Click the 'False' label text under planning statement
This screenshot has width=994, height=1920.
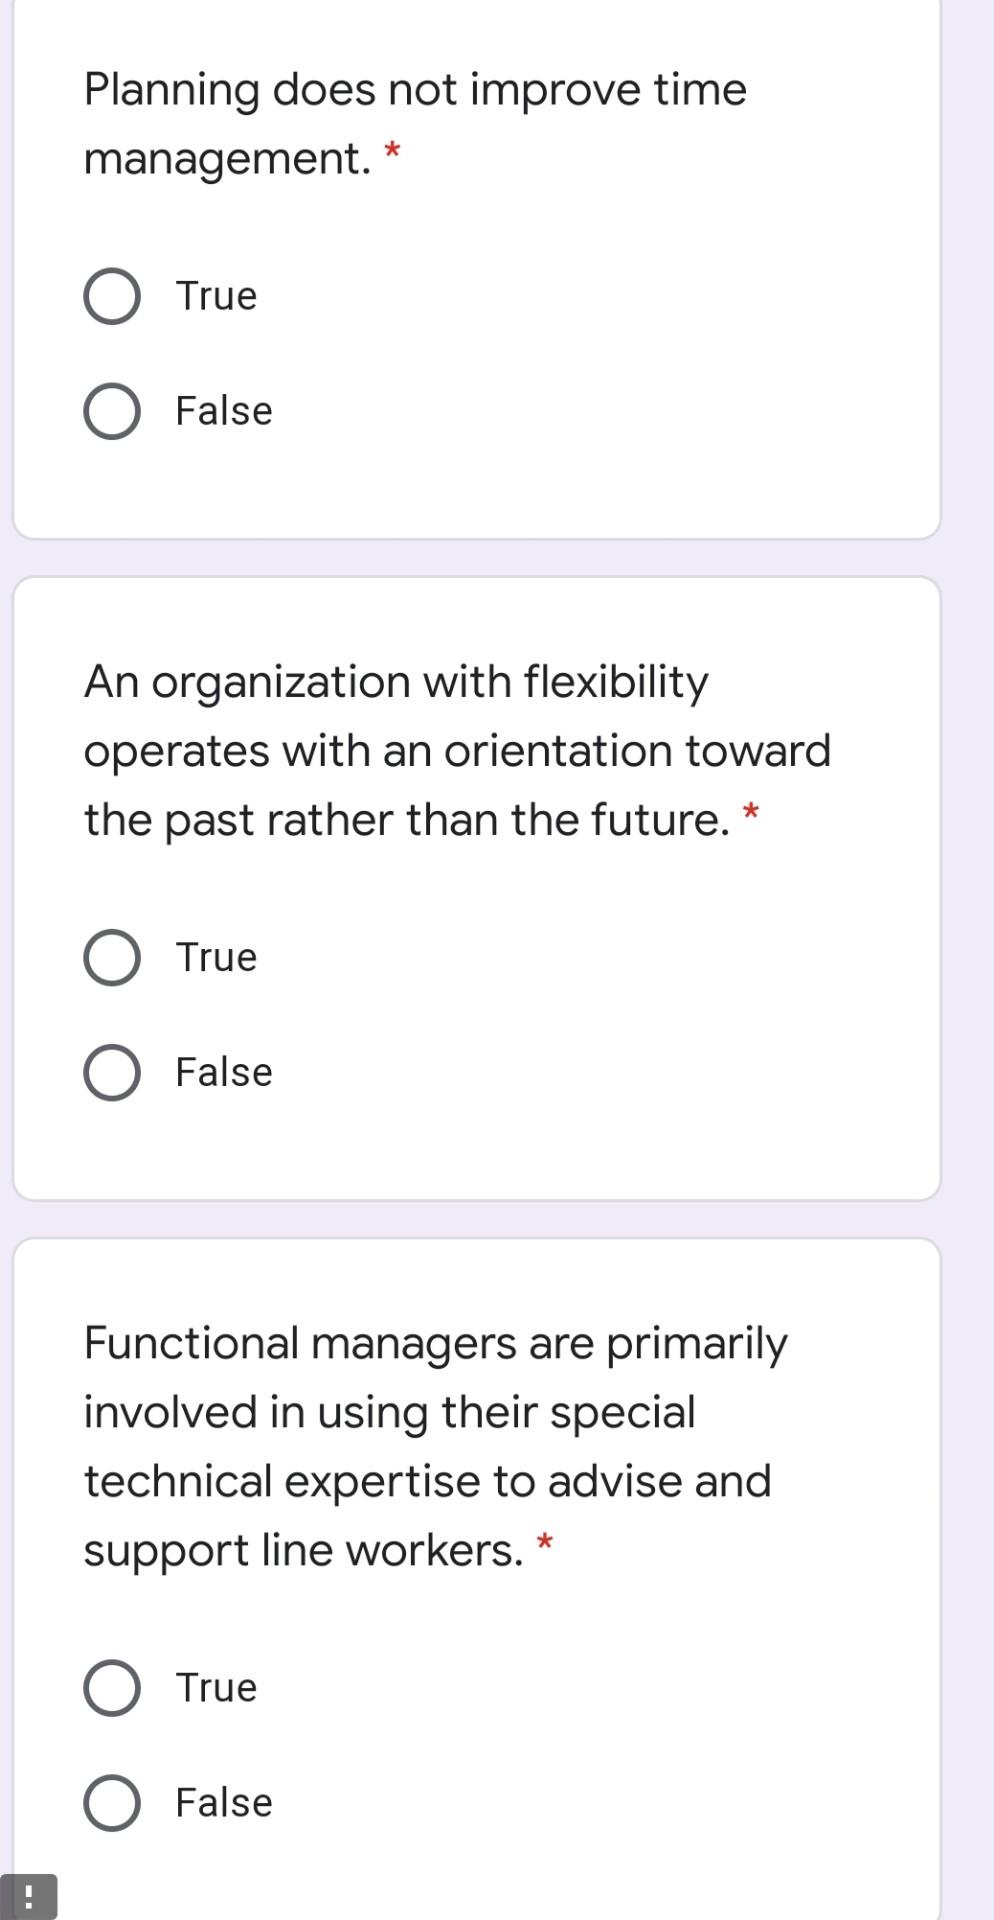tap(224, 411)
